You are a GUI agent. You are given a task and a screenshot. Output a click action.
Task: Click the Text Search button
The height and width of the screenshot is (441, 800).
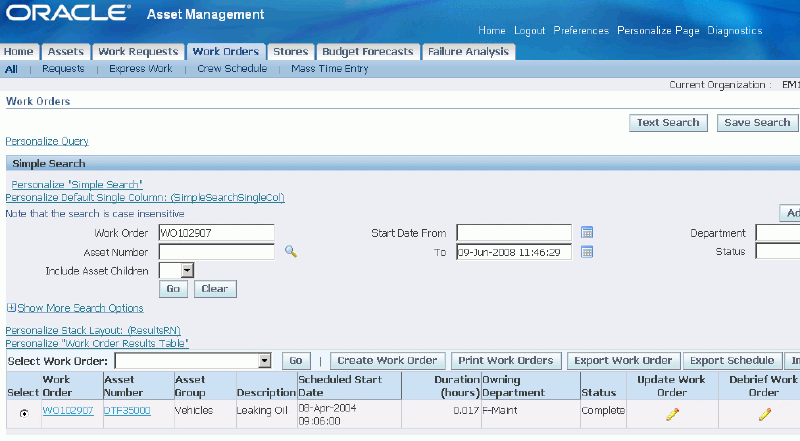[668, 123]
